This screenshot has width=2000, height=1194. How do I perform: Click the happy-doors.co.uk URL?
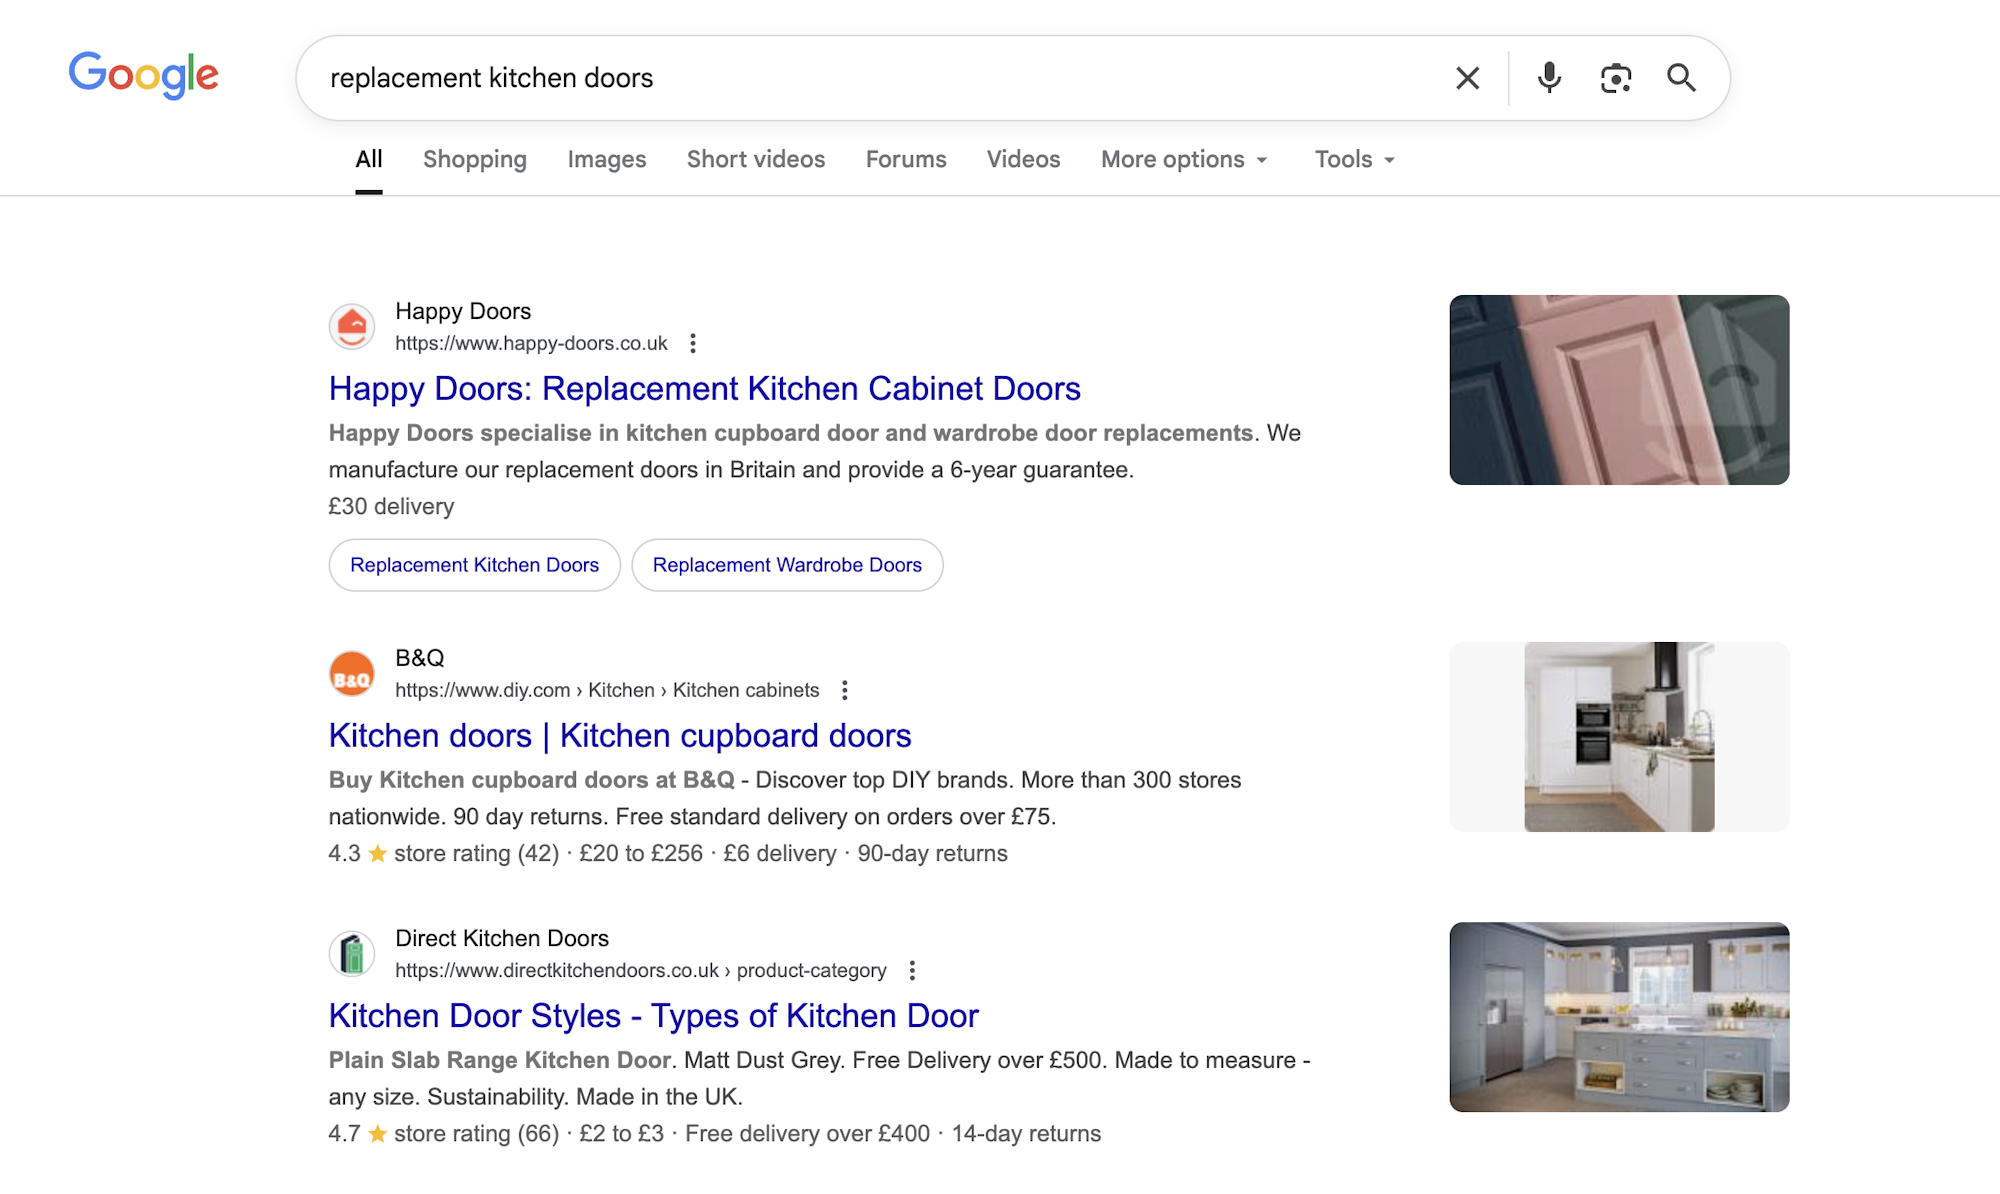[531, 344]
